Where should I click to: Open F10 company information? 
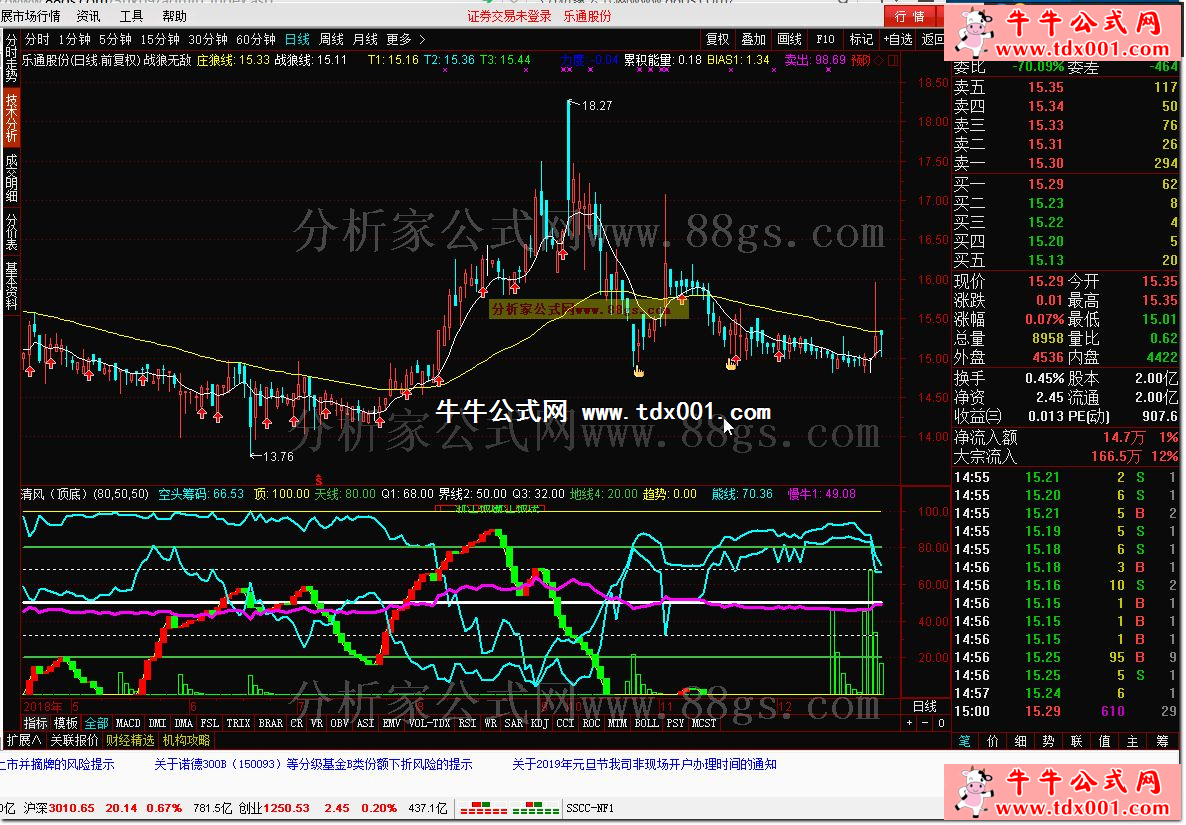tap(825, 39)
